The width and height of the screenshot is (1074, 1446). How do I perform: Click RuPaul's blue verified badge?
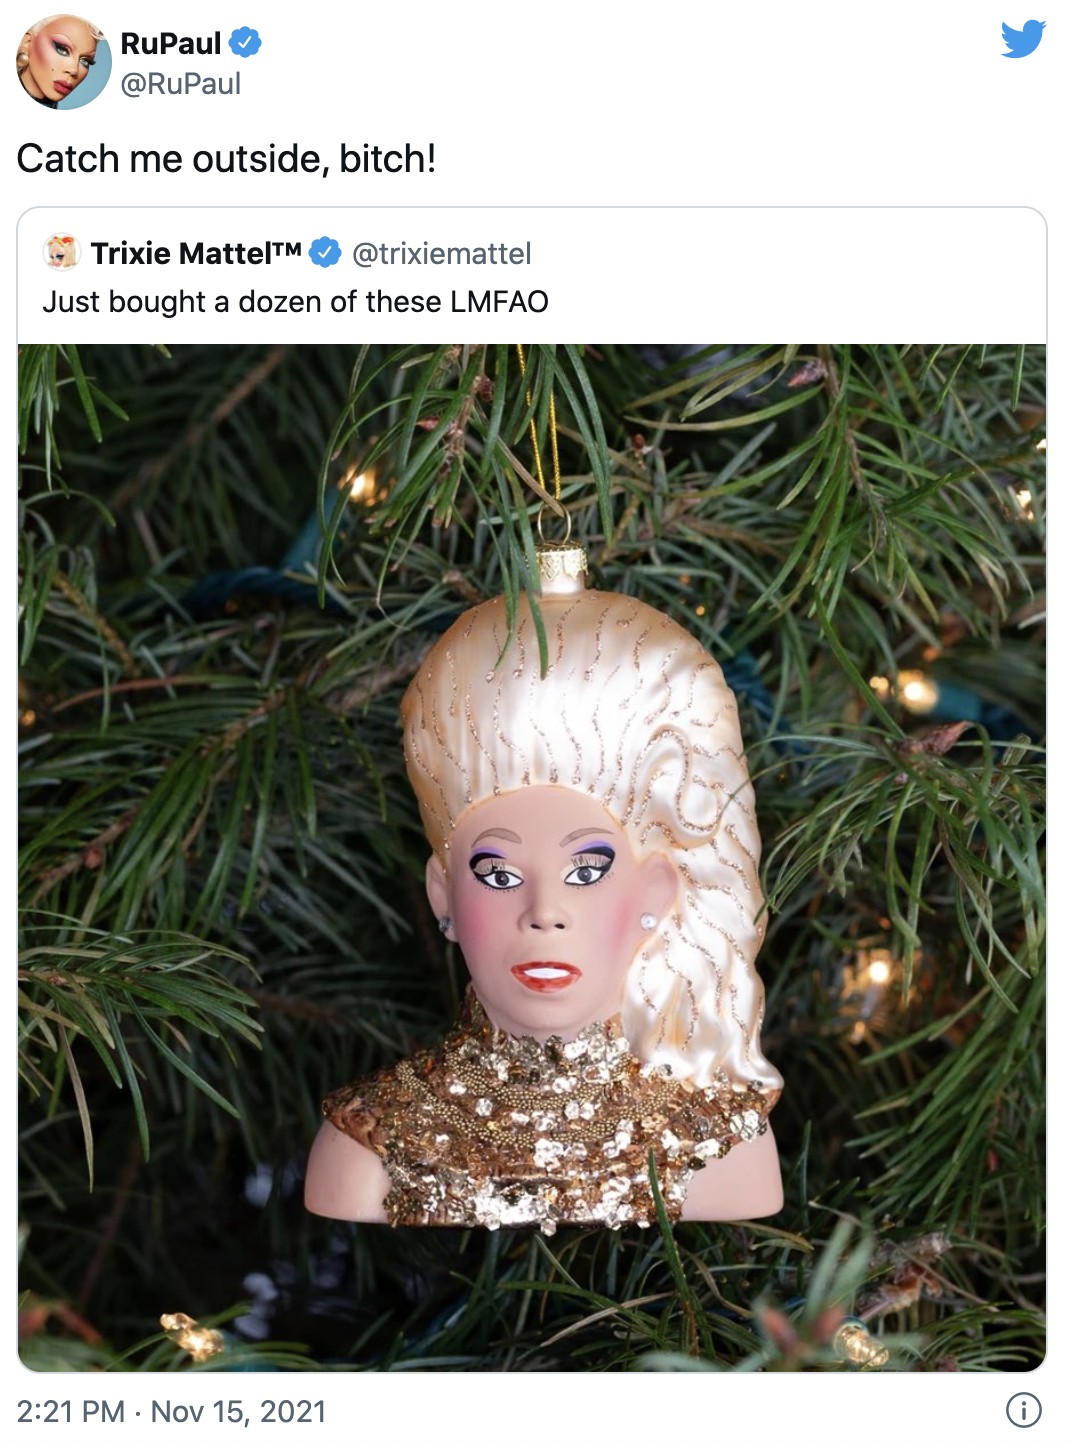tap(245, 43)
